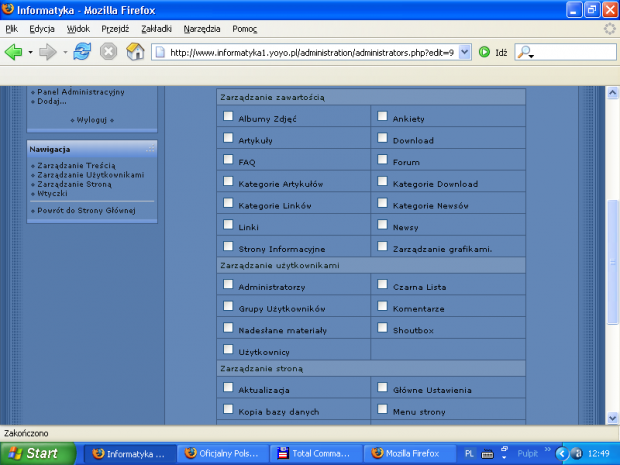The image size is (620, 465).
Task: Open the Back button history dropdown arrow
Action: (x=30, y=52)
